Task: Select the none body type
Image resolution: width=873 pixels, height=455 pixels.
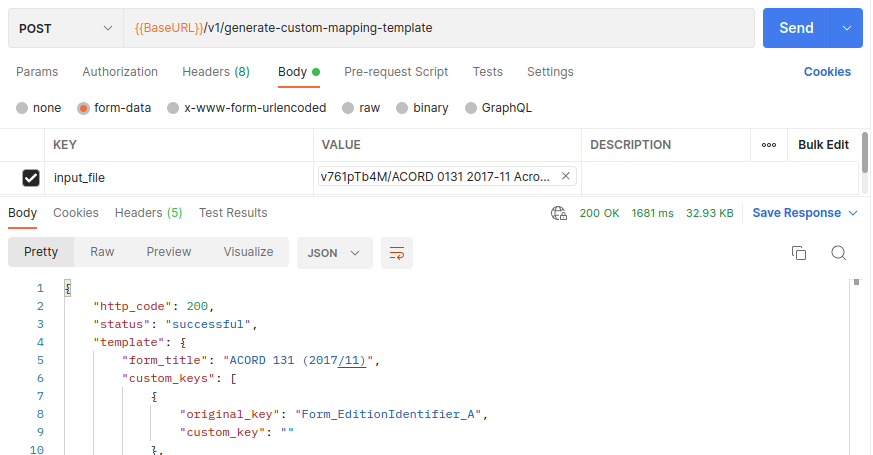Action: [x=22, y=108]
